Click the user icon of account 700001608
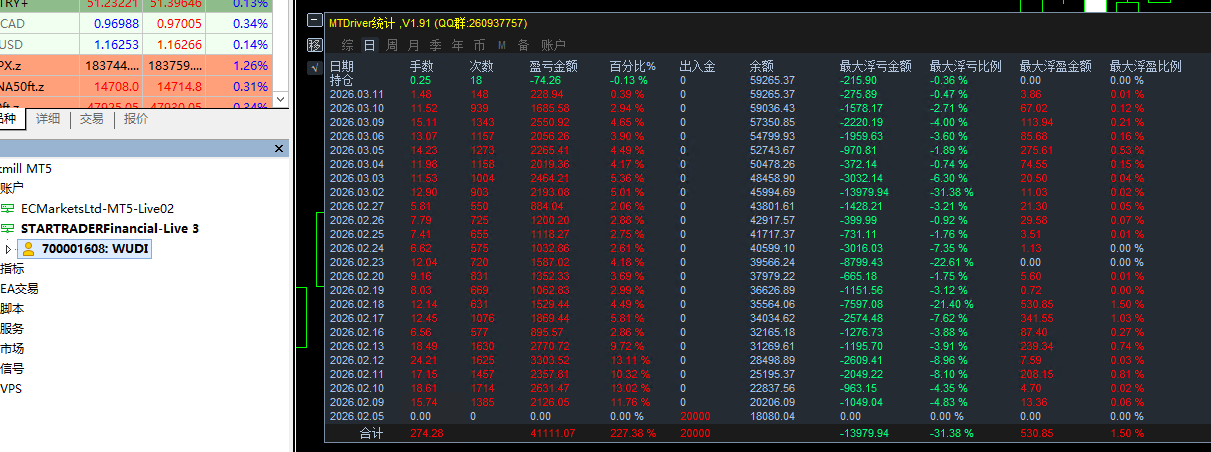The image size is (1211, 452). [x=28, y=248]
